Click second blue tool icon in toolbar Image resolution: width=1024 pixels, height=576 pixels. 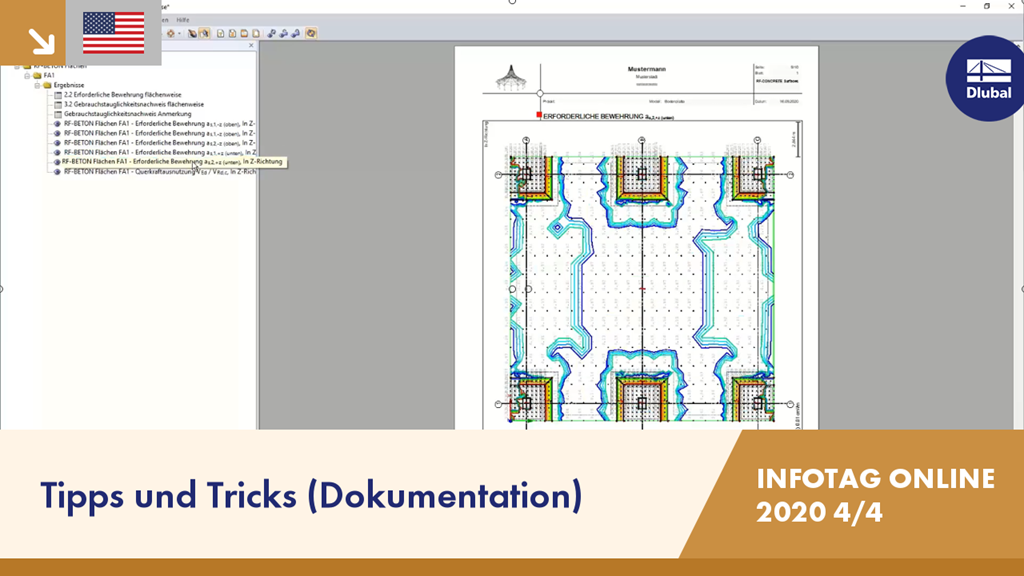point(283,33)
